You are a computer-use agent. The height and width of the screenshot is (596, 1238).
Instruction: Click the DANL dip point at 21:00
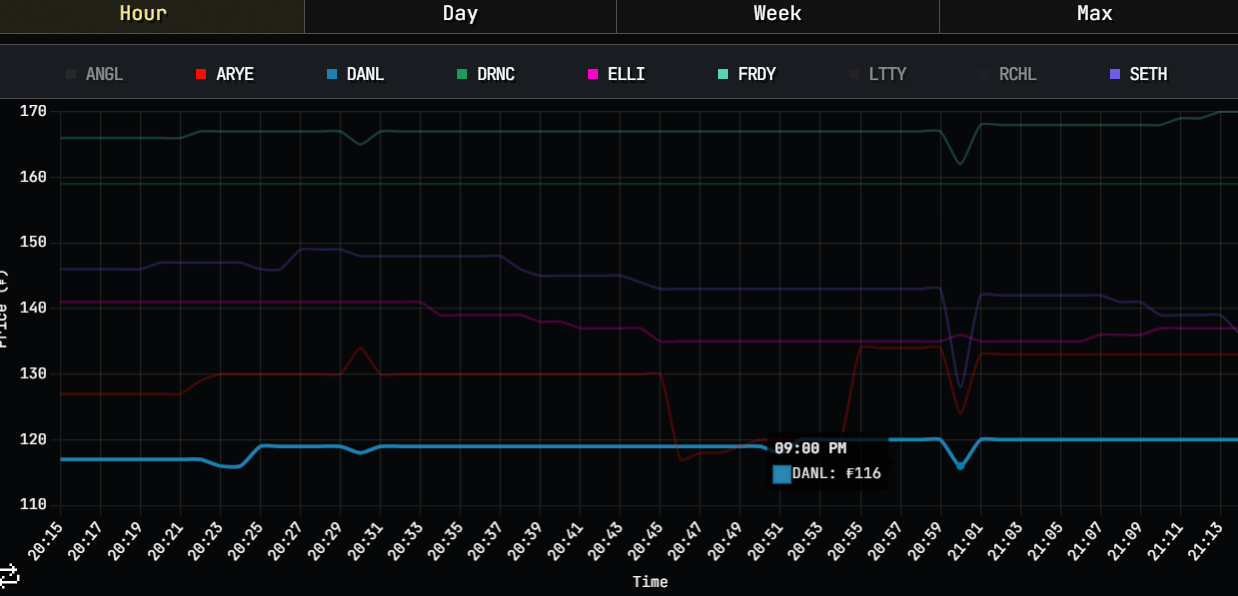point(960,466)
